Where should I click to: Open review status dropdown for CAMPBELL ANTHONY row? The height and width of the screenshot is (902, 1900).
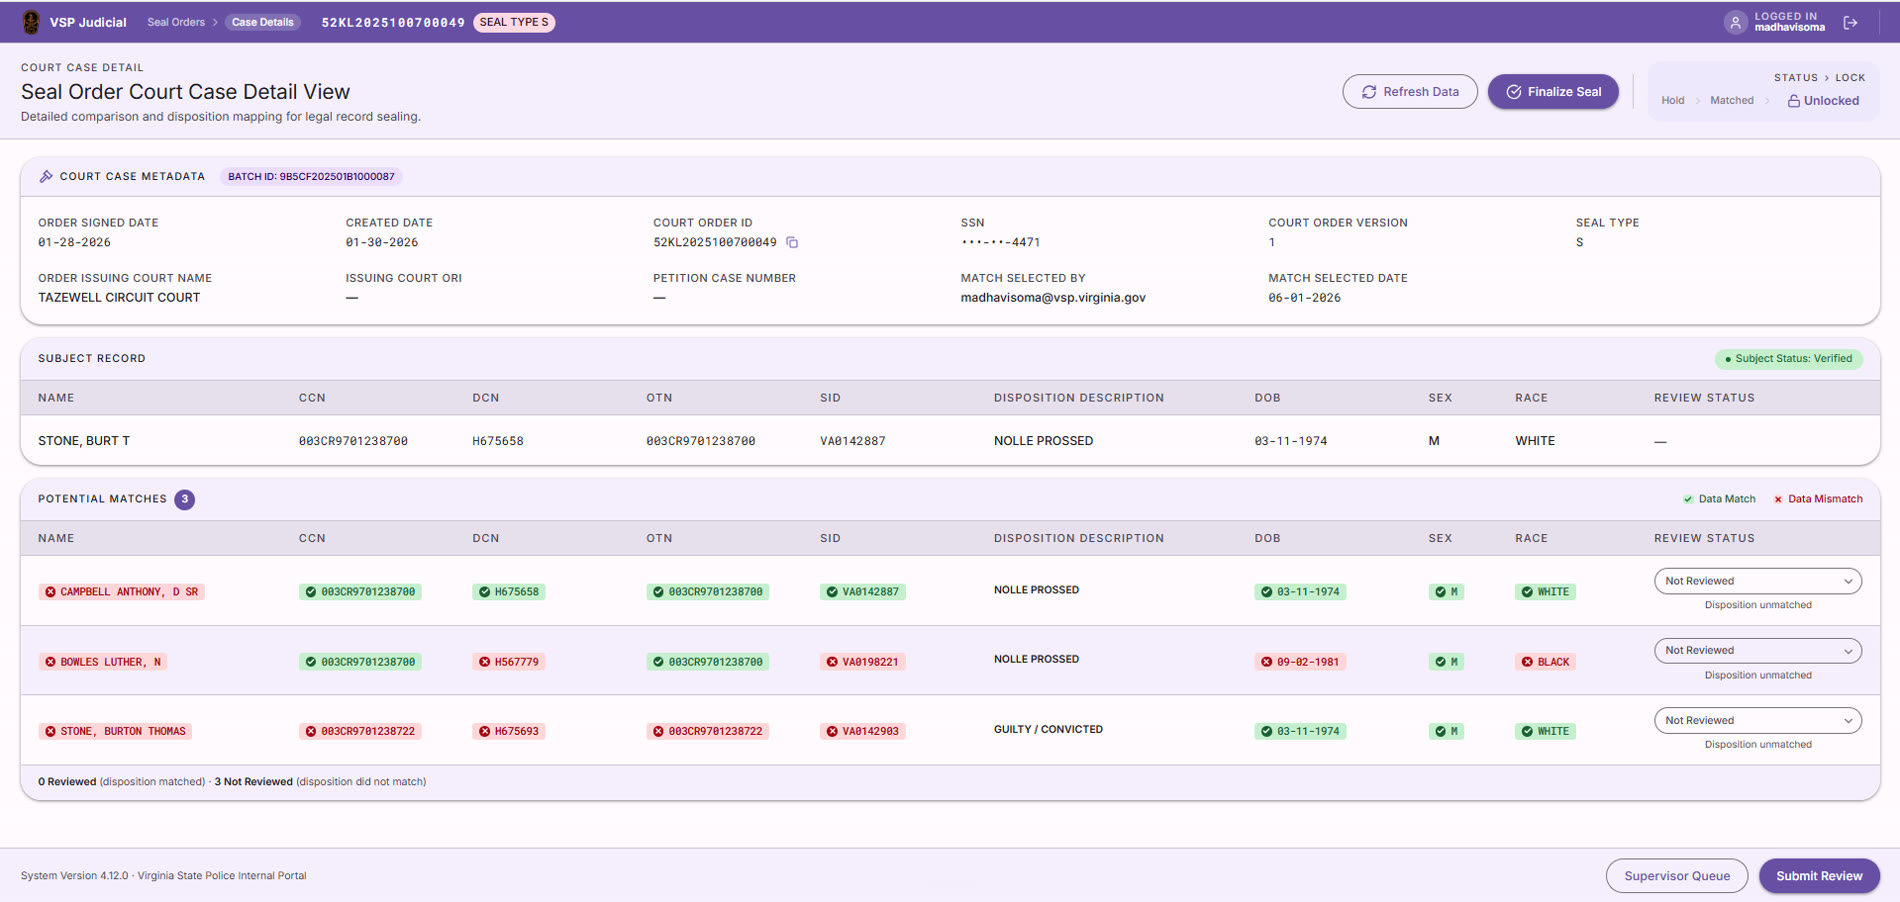1757,581
